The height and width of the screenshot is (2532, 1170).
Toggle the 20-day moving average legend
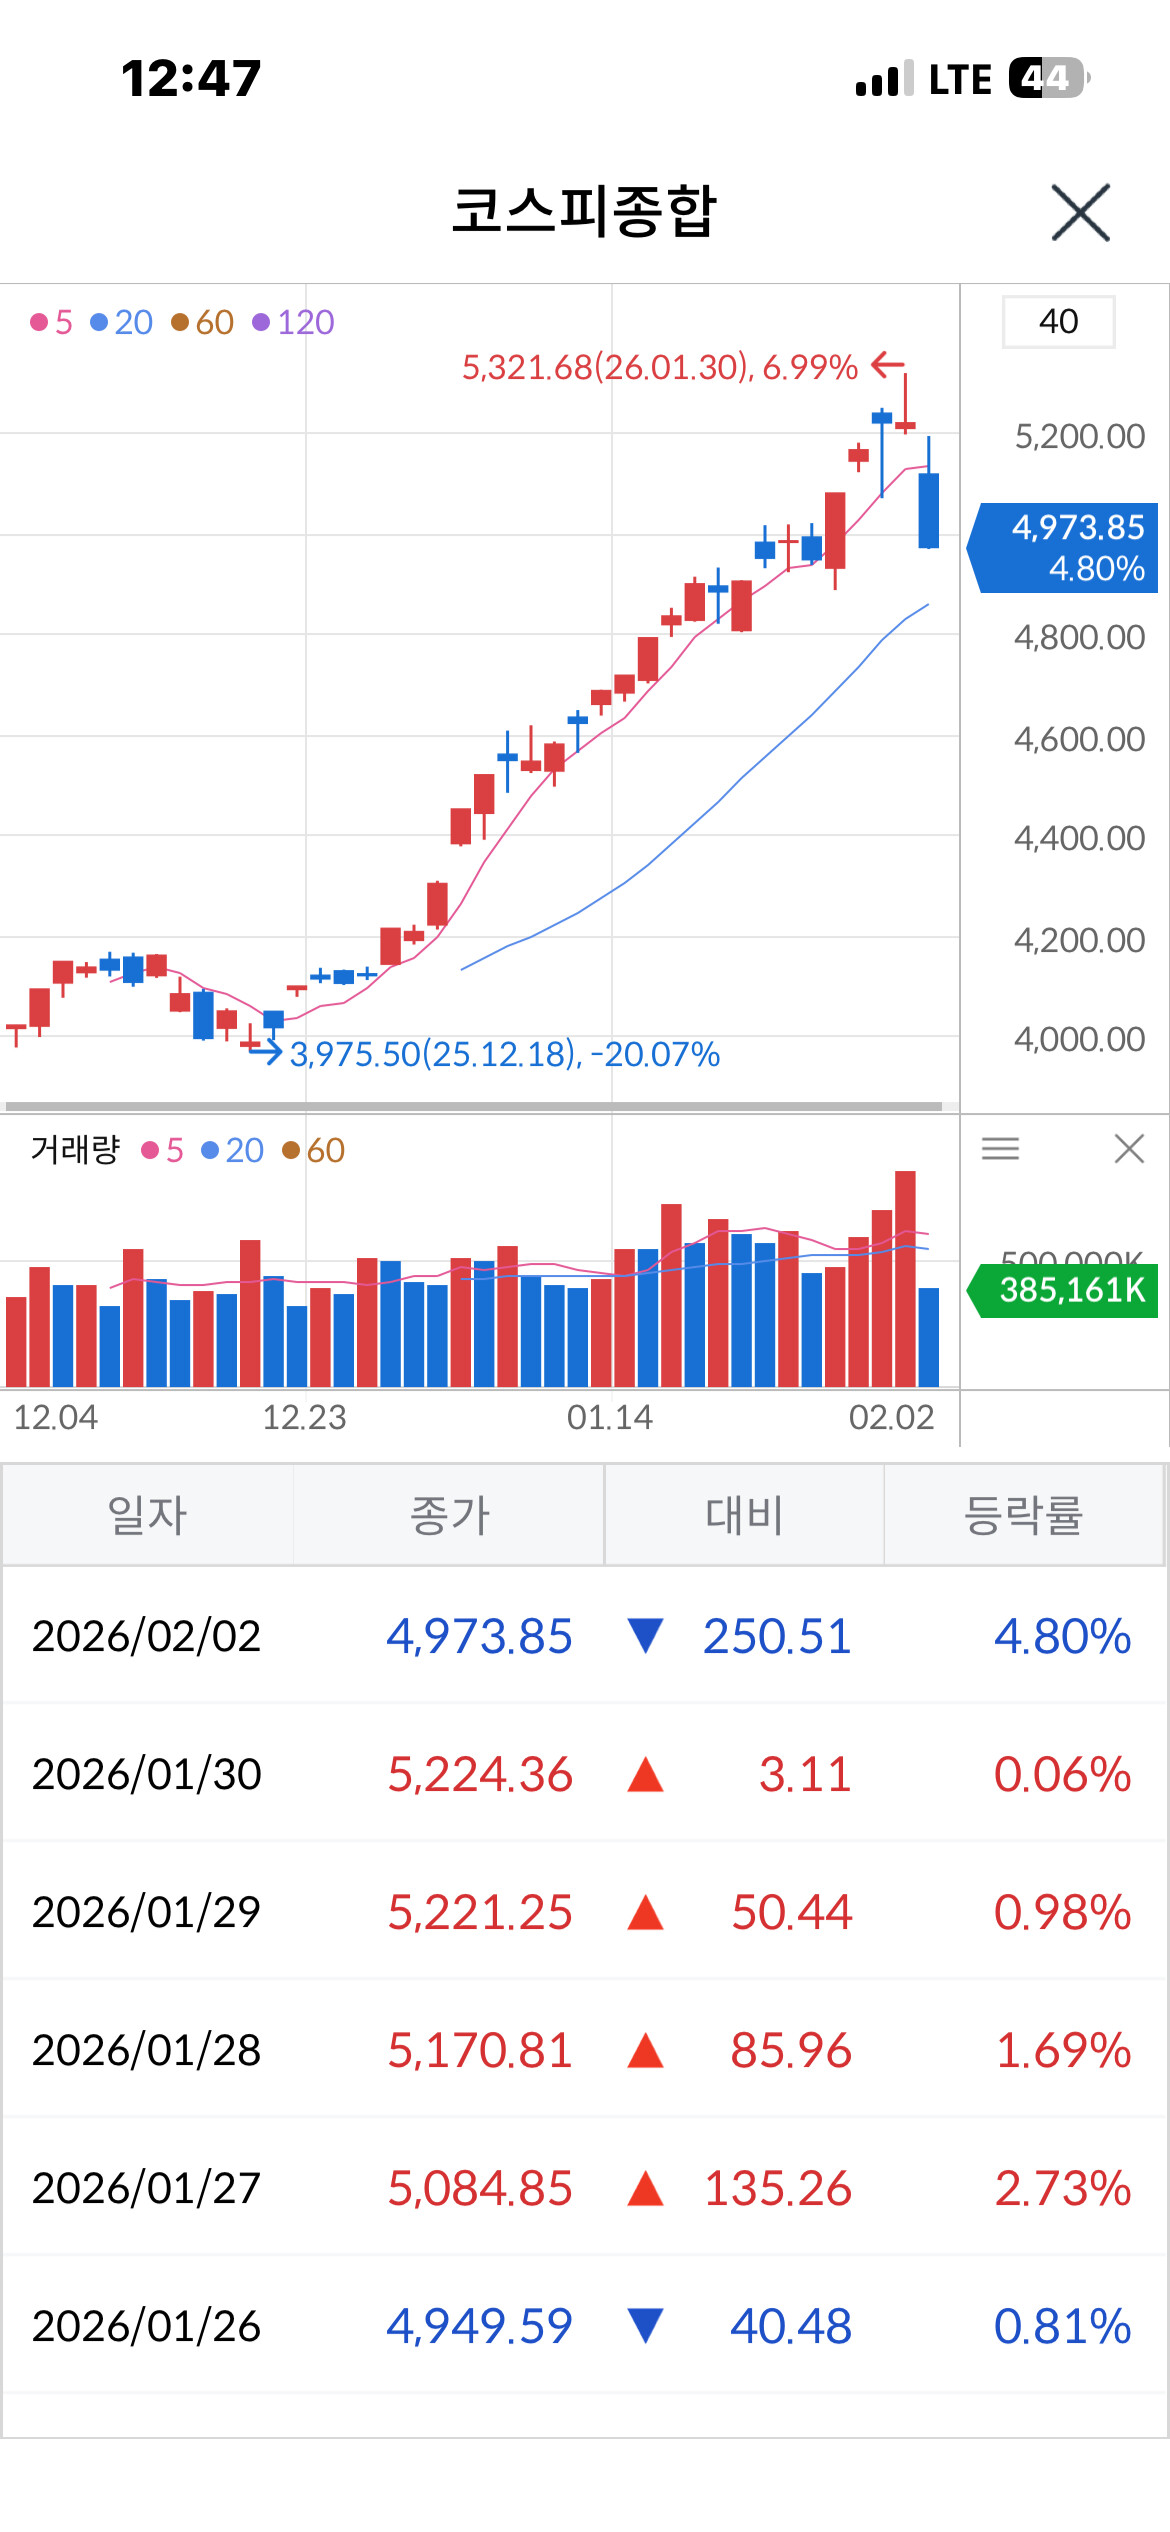coord(121,322)
